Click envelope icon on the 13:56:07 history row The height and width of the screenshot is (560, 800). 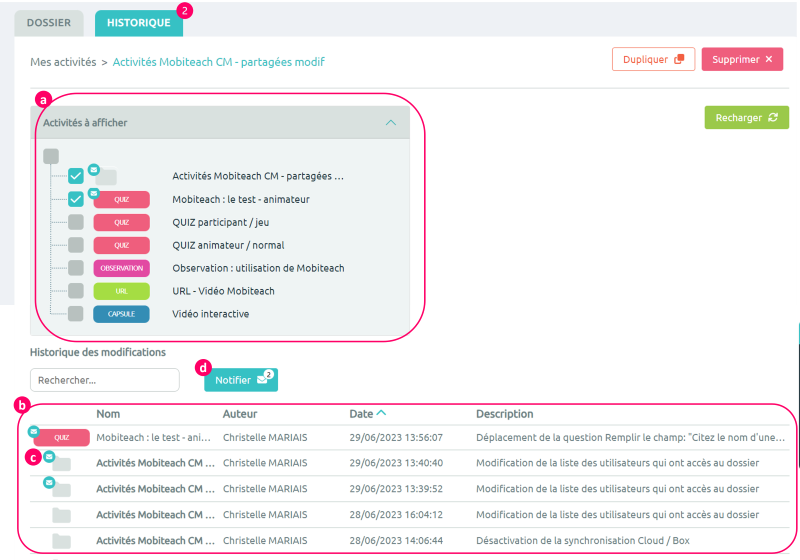tap(34, 431)
